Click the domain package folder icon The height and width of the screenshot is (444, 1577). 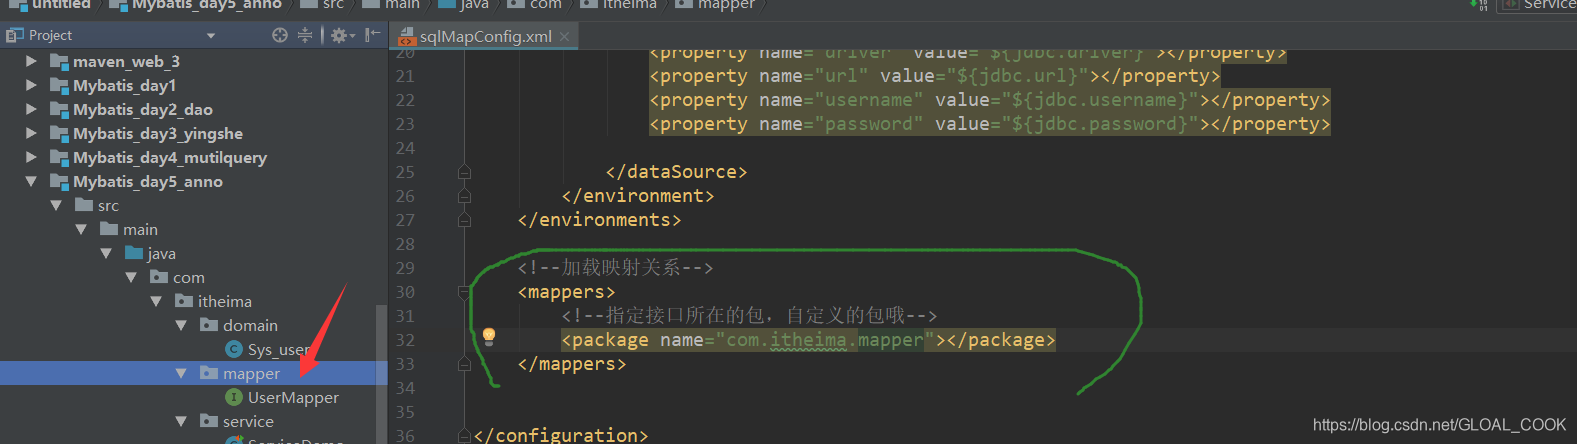tap(209, 325)
